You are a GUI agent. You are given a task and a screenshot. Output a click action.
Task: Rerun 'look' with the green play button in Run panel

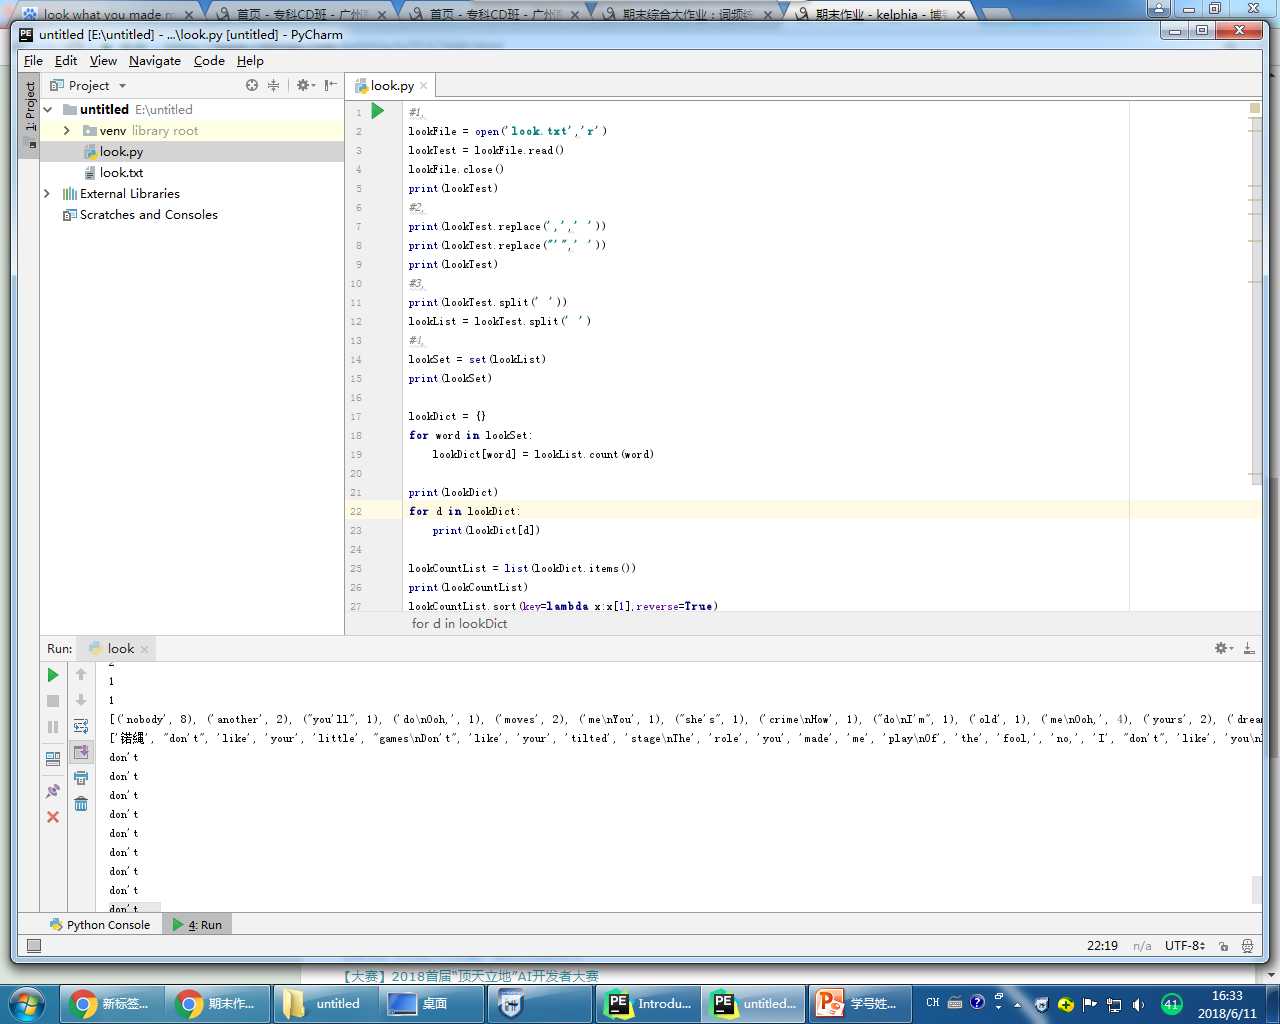click(53, 675)
